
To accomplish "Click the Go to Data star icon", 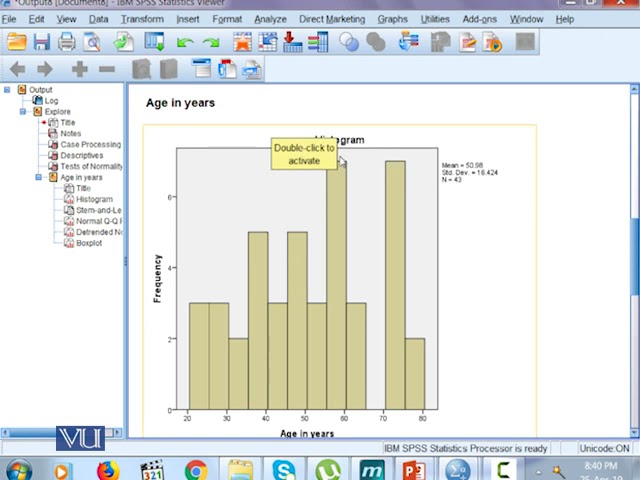I will click(242, 42).
